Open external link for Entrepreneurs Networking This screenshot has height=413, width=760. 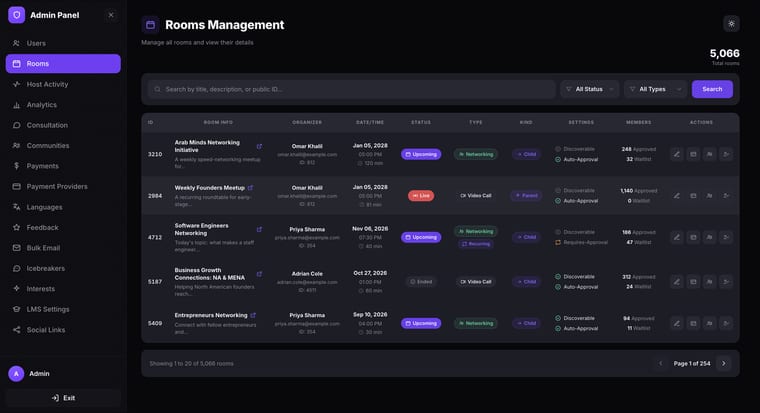point(253,315)
